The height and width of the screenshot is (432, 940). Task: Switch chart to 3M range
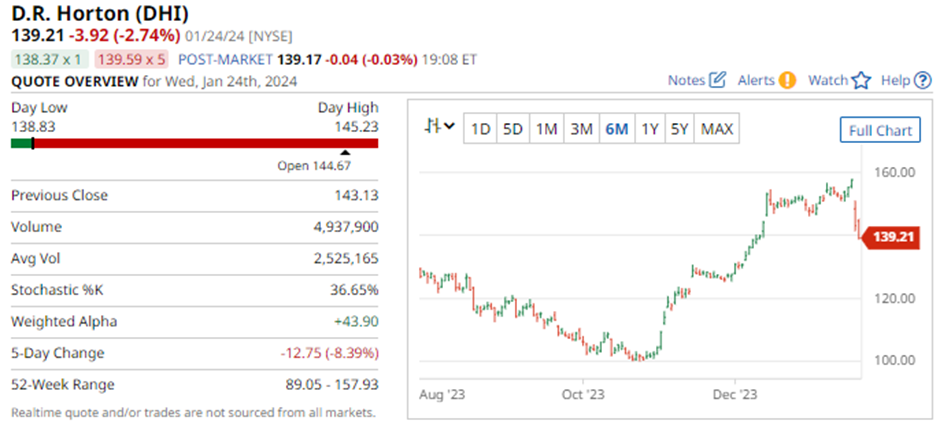pyautogui.click(x=581, y=129)
